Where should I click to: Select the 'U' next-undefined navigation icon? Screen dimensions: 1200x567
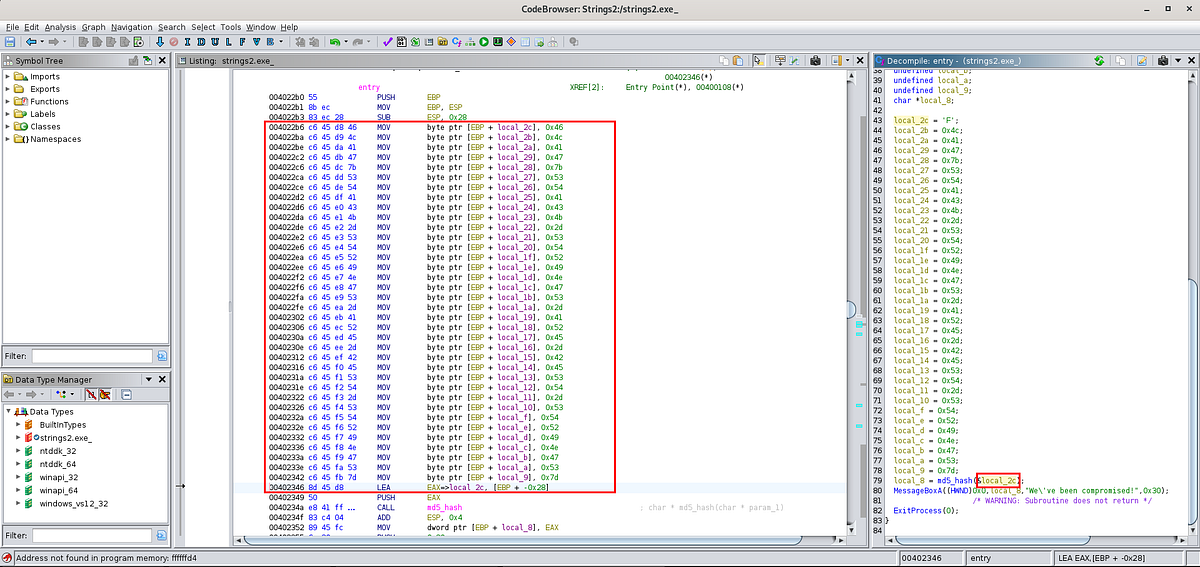point(215,42)
